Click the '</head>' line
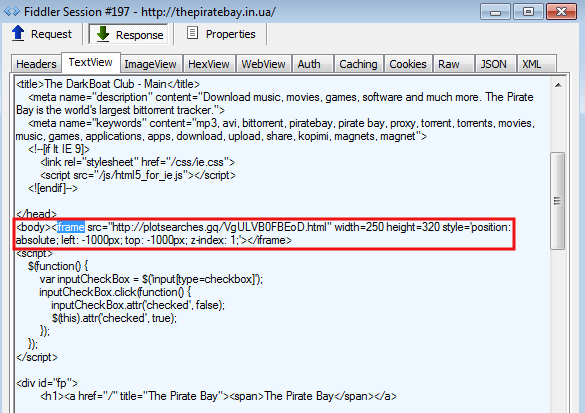The height and width of the screenshot is (413, 585). coord(36,214)
